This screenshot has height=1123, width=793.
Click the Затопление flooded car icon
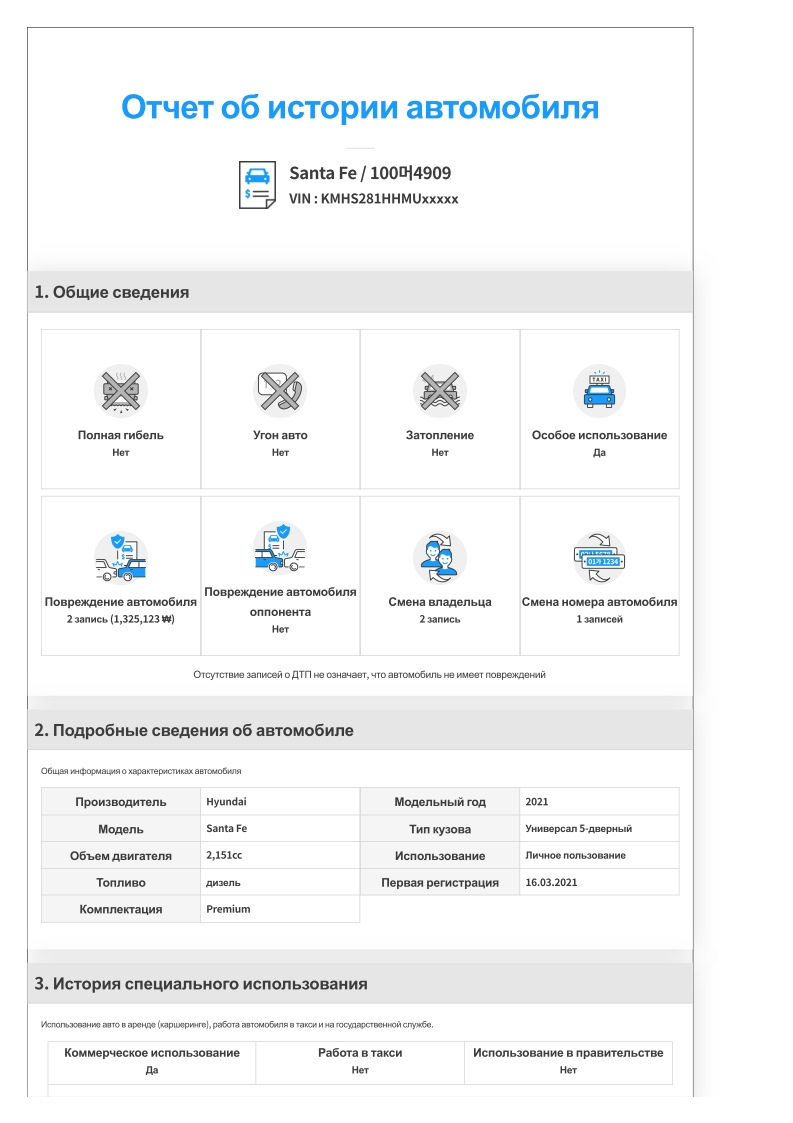(x=440, y=391)
